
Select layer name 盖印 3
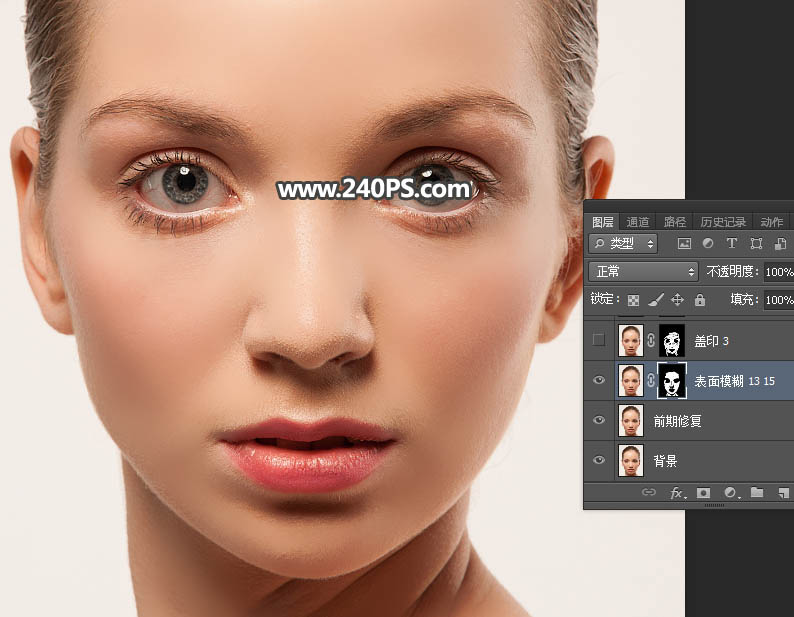click(x=711, y=341)
